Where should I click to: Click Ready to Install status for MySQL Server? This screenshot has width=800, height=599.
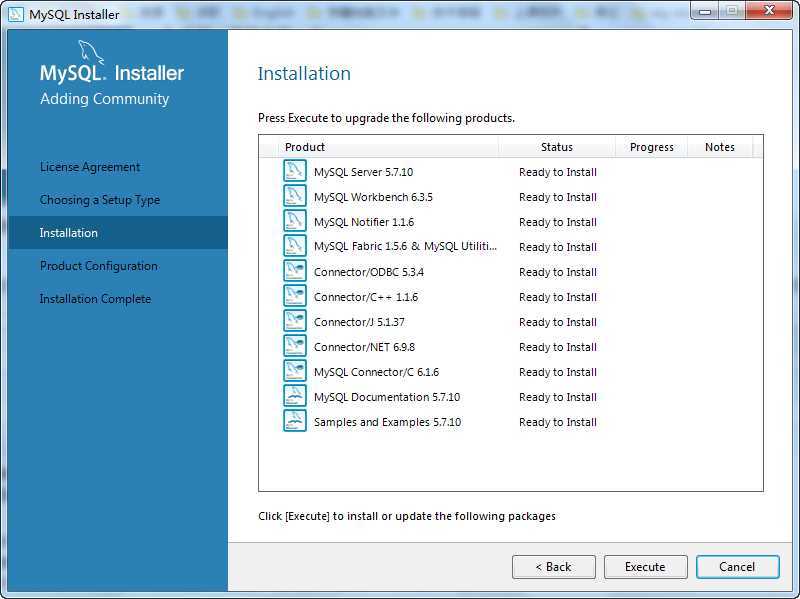coord(558,172)
